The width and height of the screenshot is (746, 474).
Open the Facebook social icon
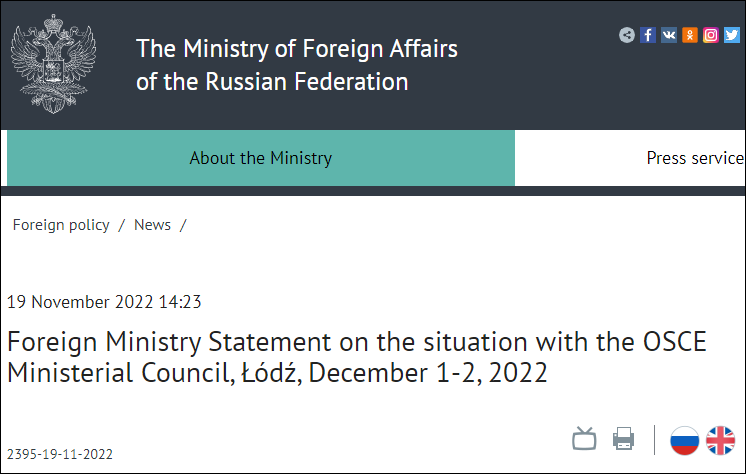648,35
